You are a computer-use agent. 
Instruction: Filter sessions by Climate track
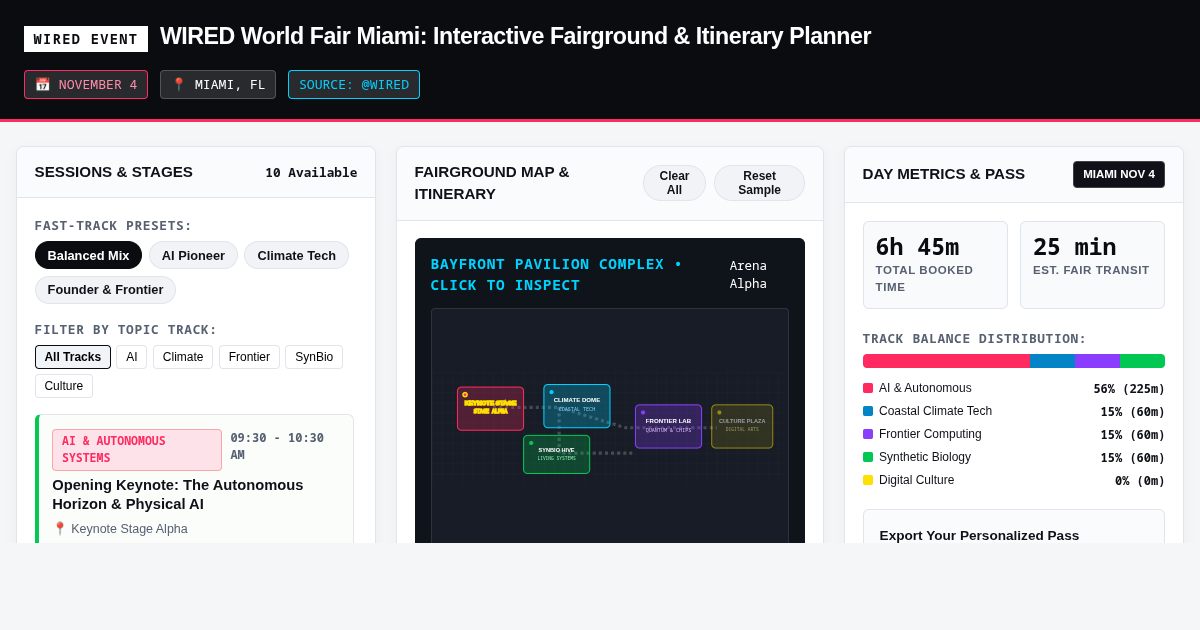[183, 357]
